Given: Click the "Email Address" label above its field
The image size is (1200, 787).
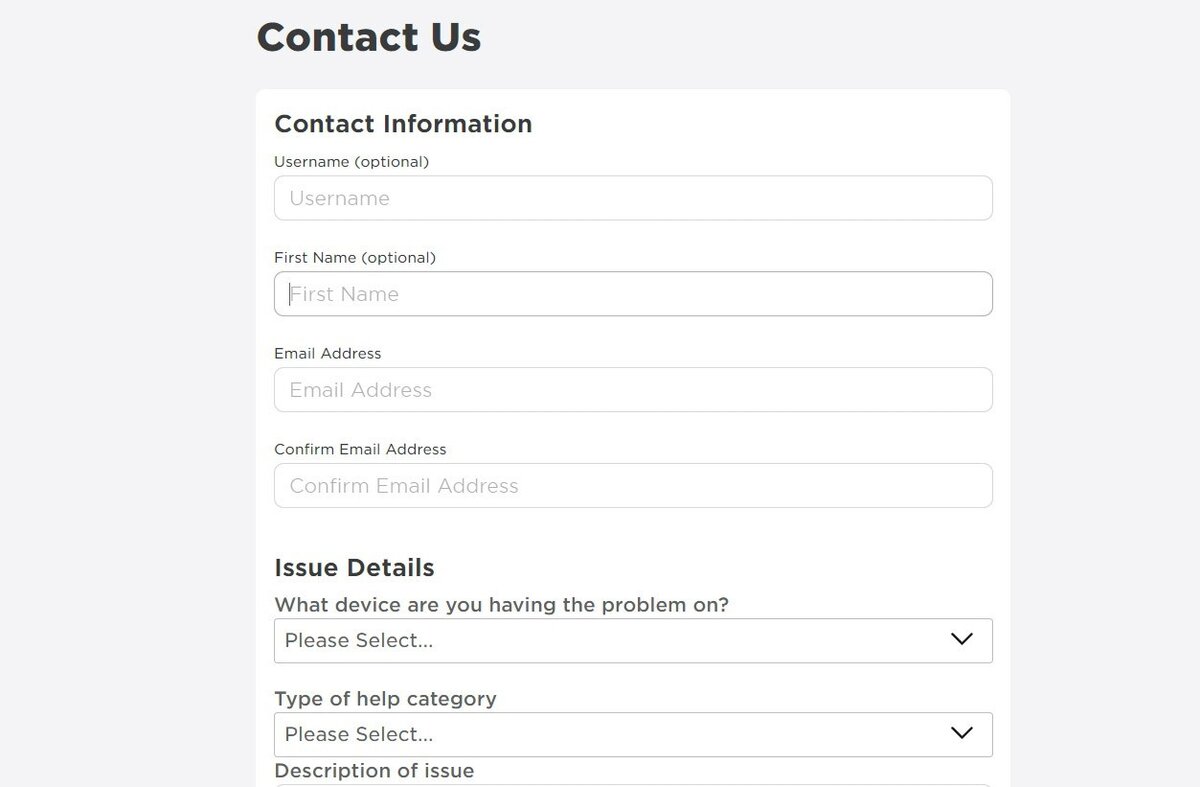Looking at the screenshot, I should click(327, 354).
